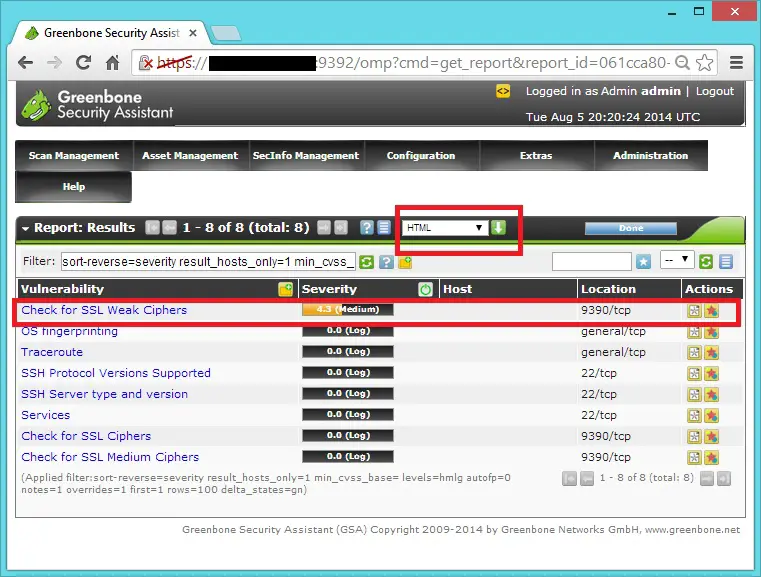Click the Logout link
Screen dimensions: 761x577
coord(715,91)
